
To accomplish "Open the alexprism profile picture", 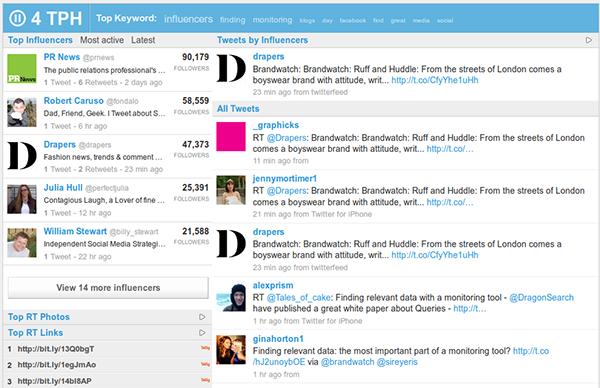I will click(231, 297).
